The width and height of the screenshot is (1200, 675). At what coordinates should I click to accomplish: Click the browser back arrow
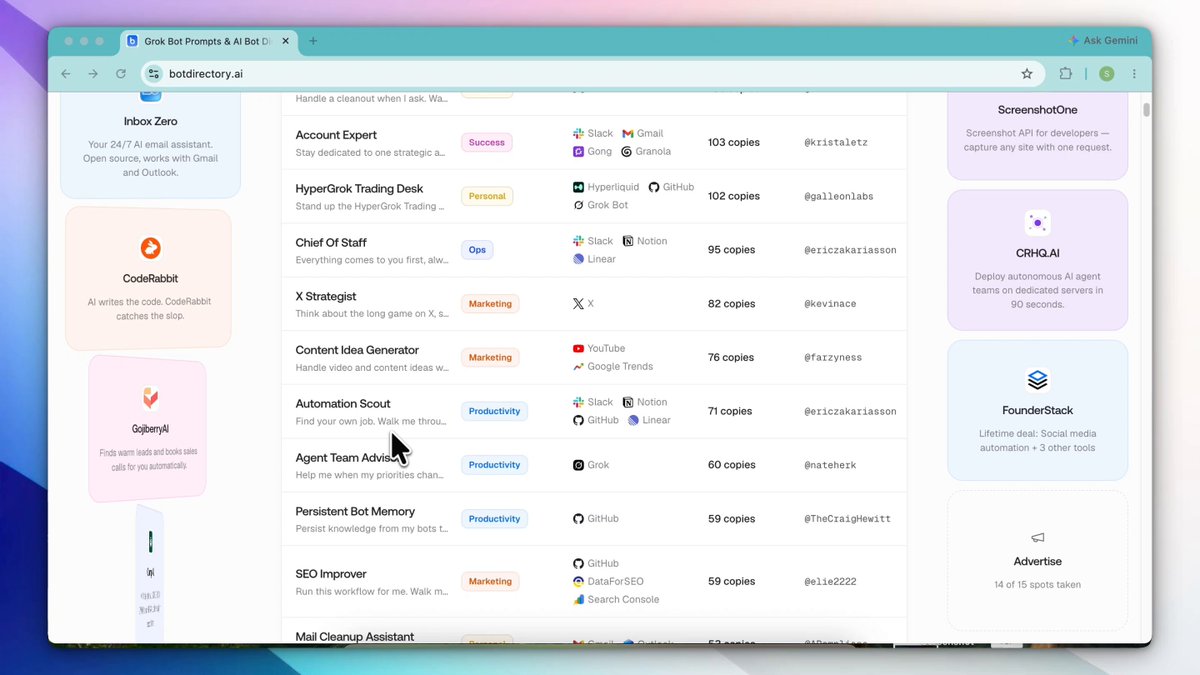tap(66, 74)
